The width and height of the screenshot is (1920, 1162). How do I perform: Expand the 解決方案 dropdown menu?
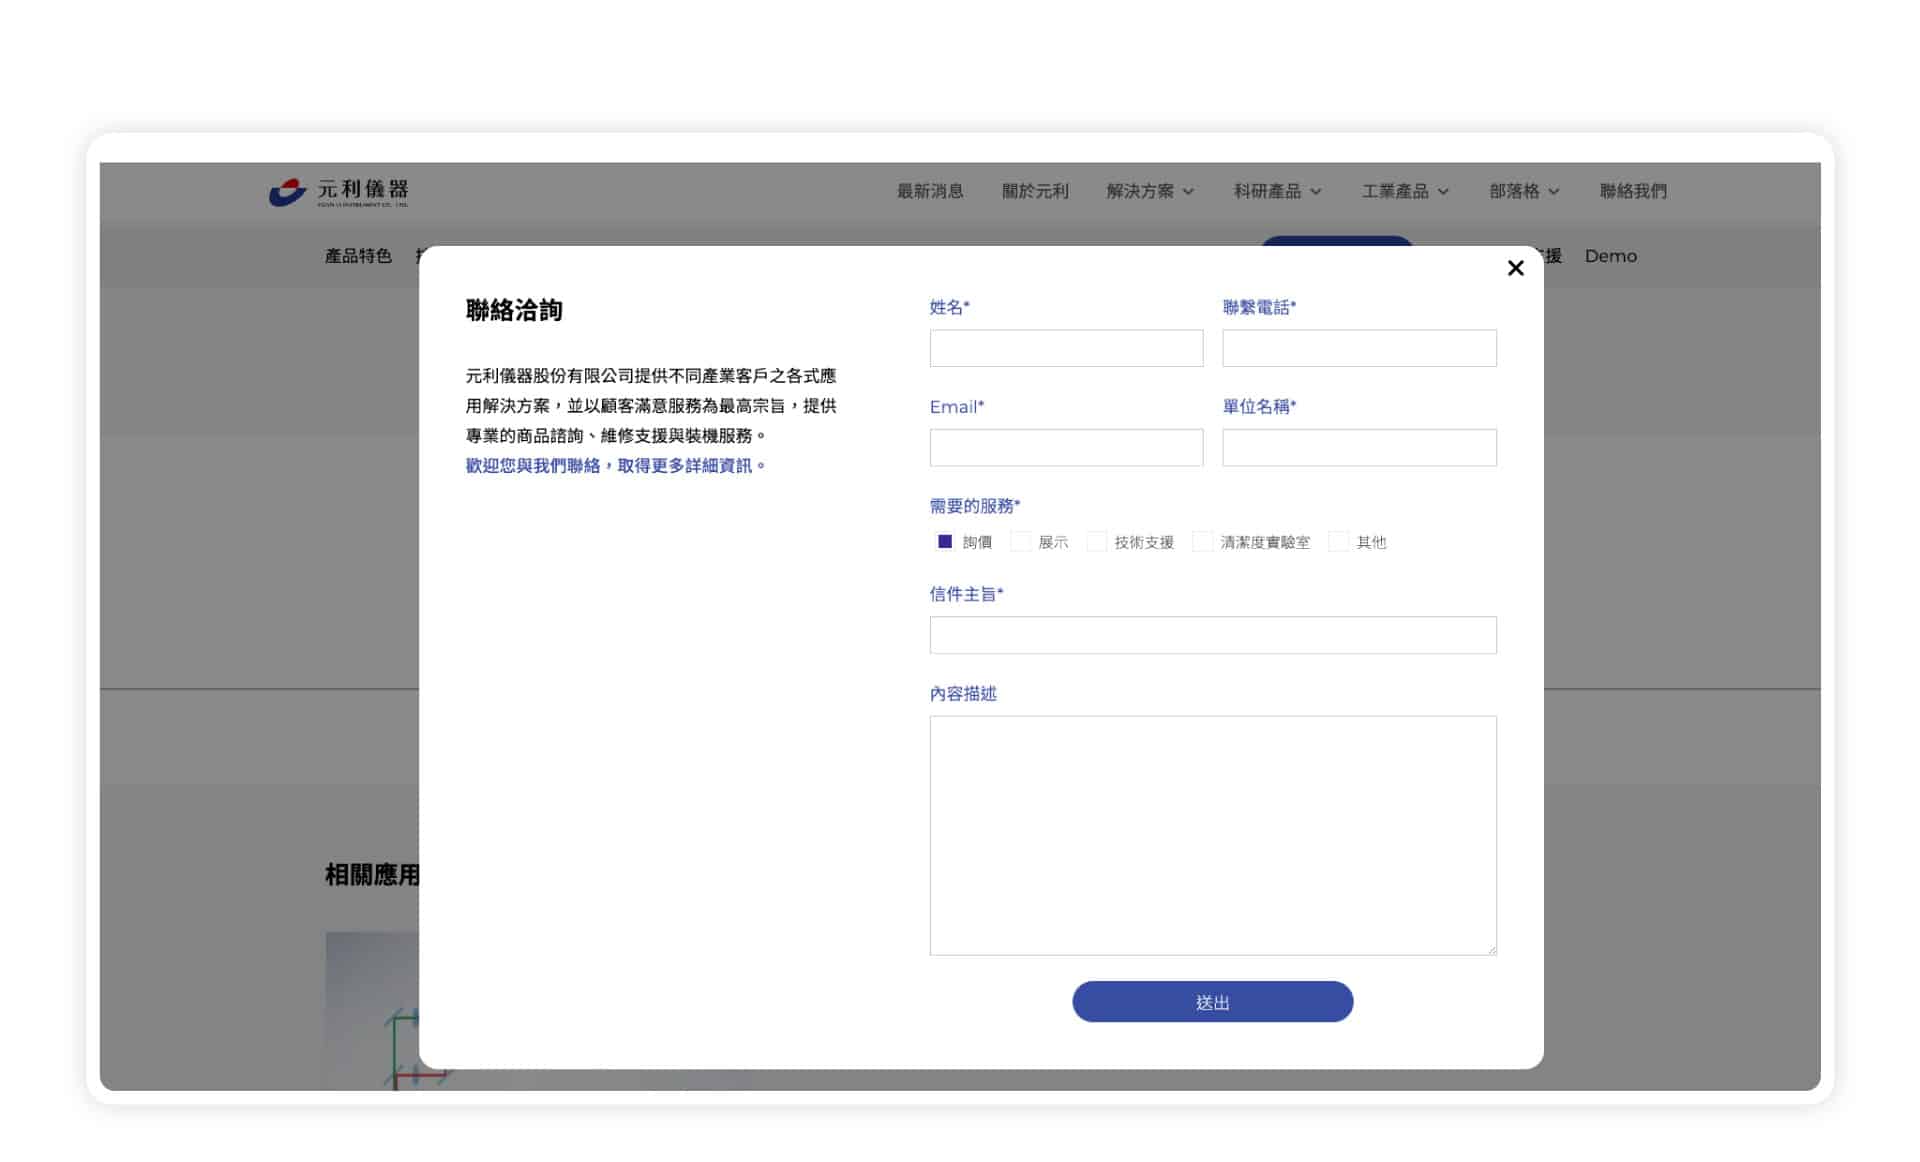tap(1150, 191)
